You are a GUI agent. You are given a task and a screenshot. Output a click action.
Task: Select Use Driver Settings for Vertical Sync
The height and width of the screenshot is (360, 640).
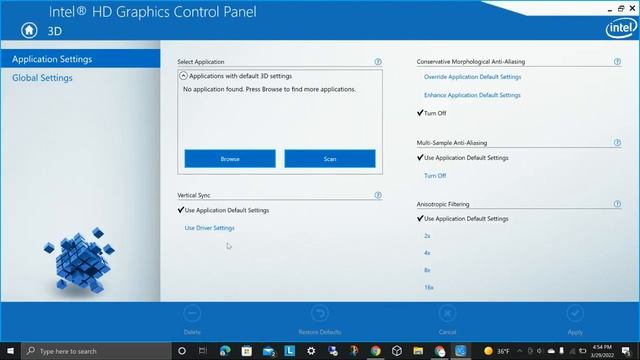(x=209, y=228)
